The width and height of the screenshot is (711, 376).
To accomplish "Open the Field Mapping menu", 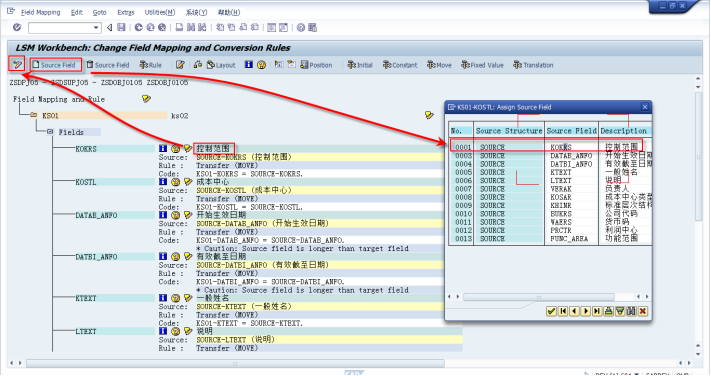I will tap(40, 12).
